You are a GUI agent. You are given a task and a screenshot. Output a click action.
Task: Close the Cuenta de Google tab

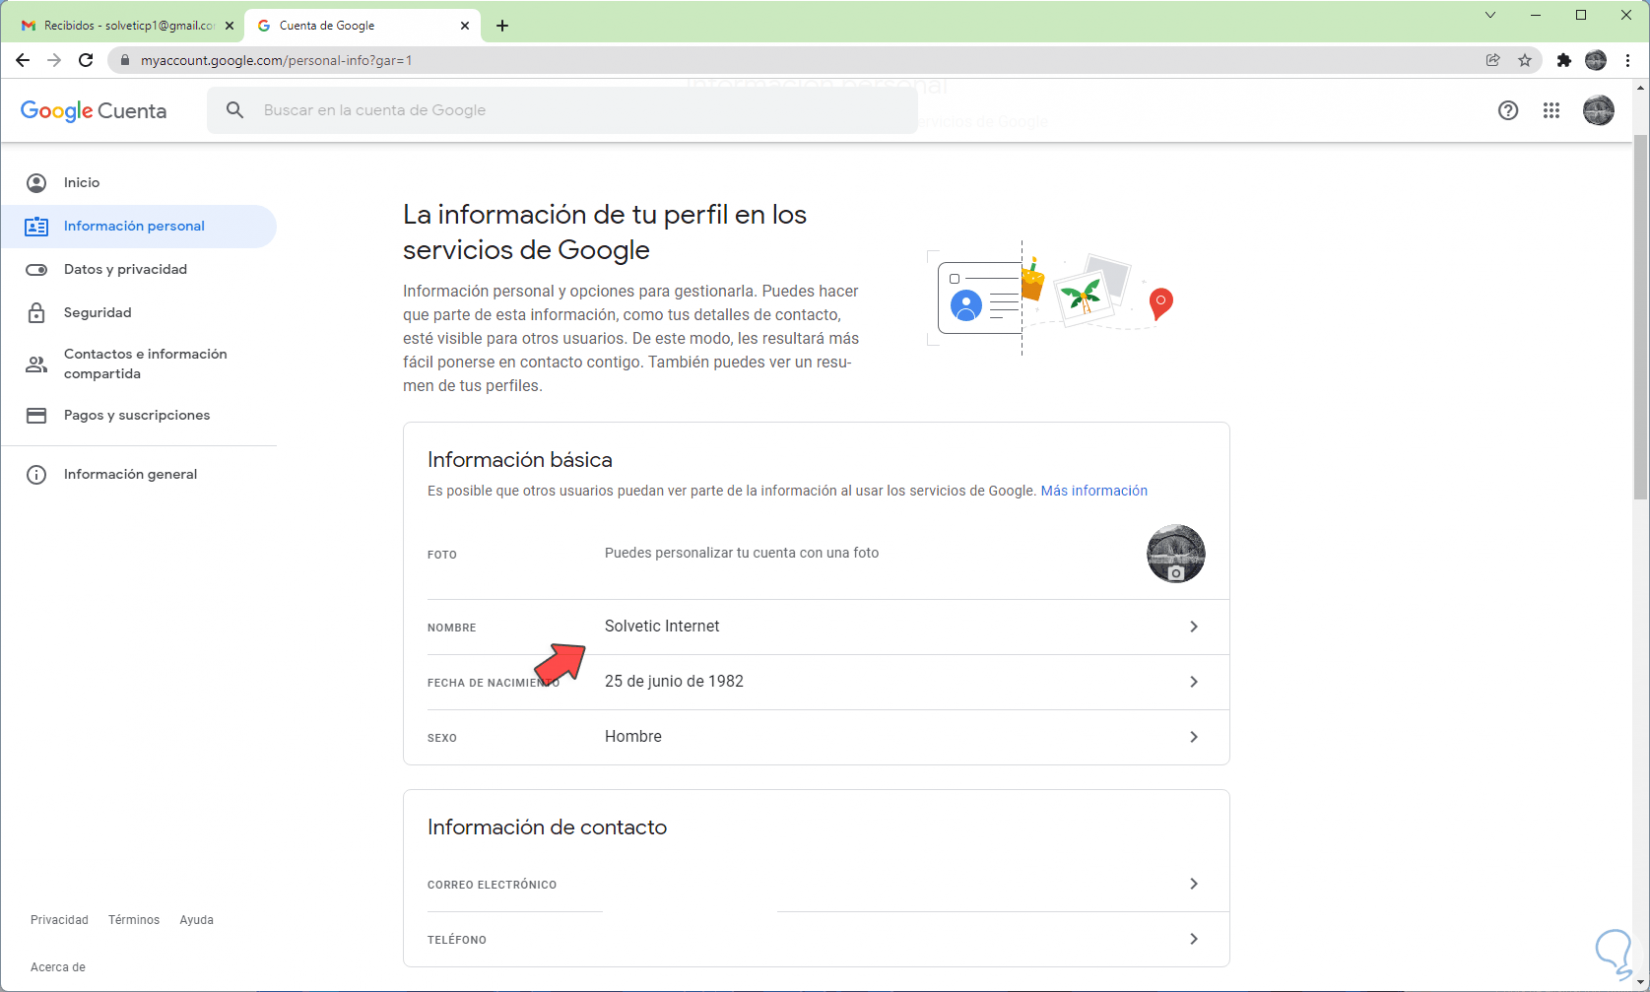pos(465,26)
